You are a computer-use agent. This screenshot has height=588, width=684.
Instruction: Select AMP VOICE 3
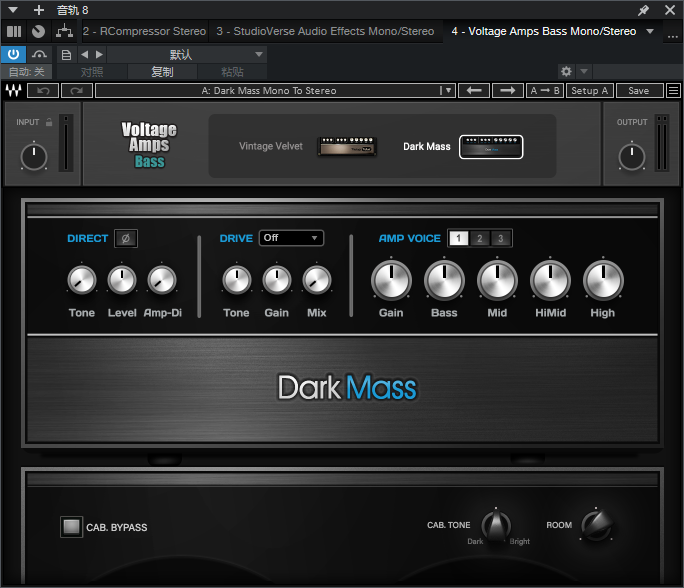pos(501,238)
